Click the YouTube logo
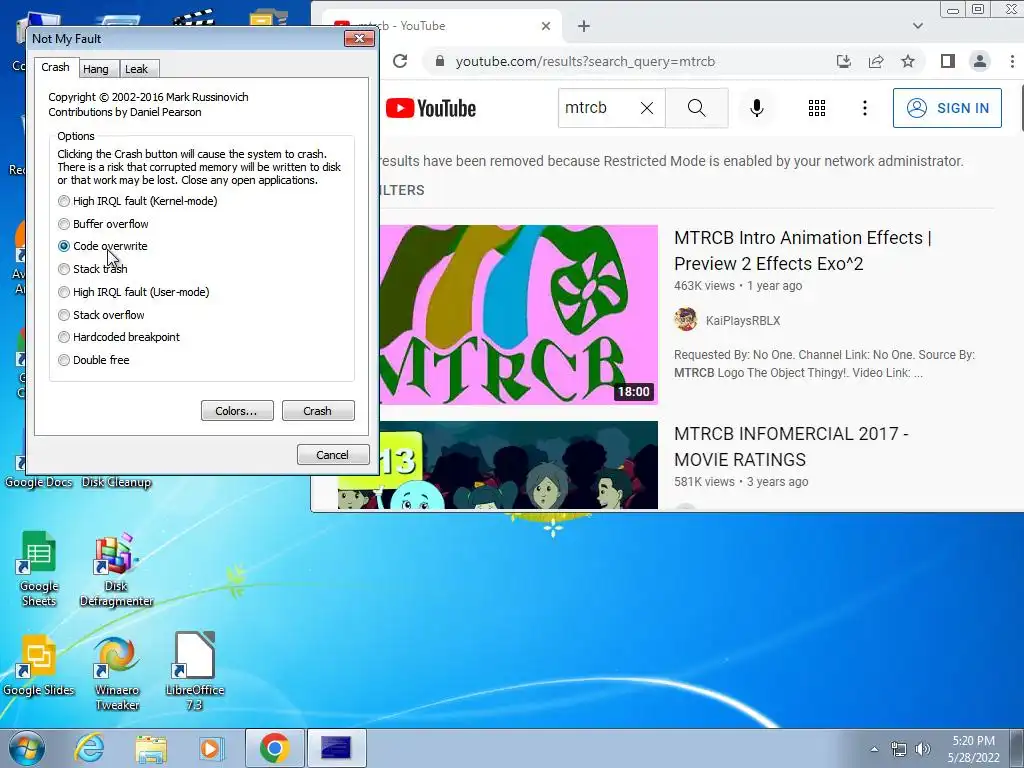Viewport: 1024px width, 768px height. [x=431, y=108]
